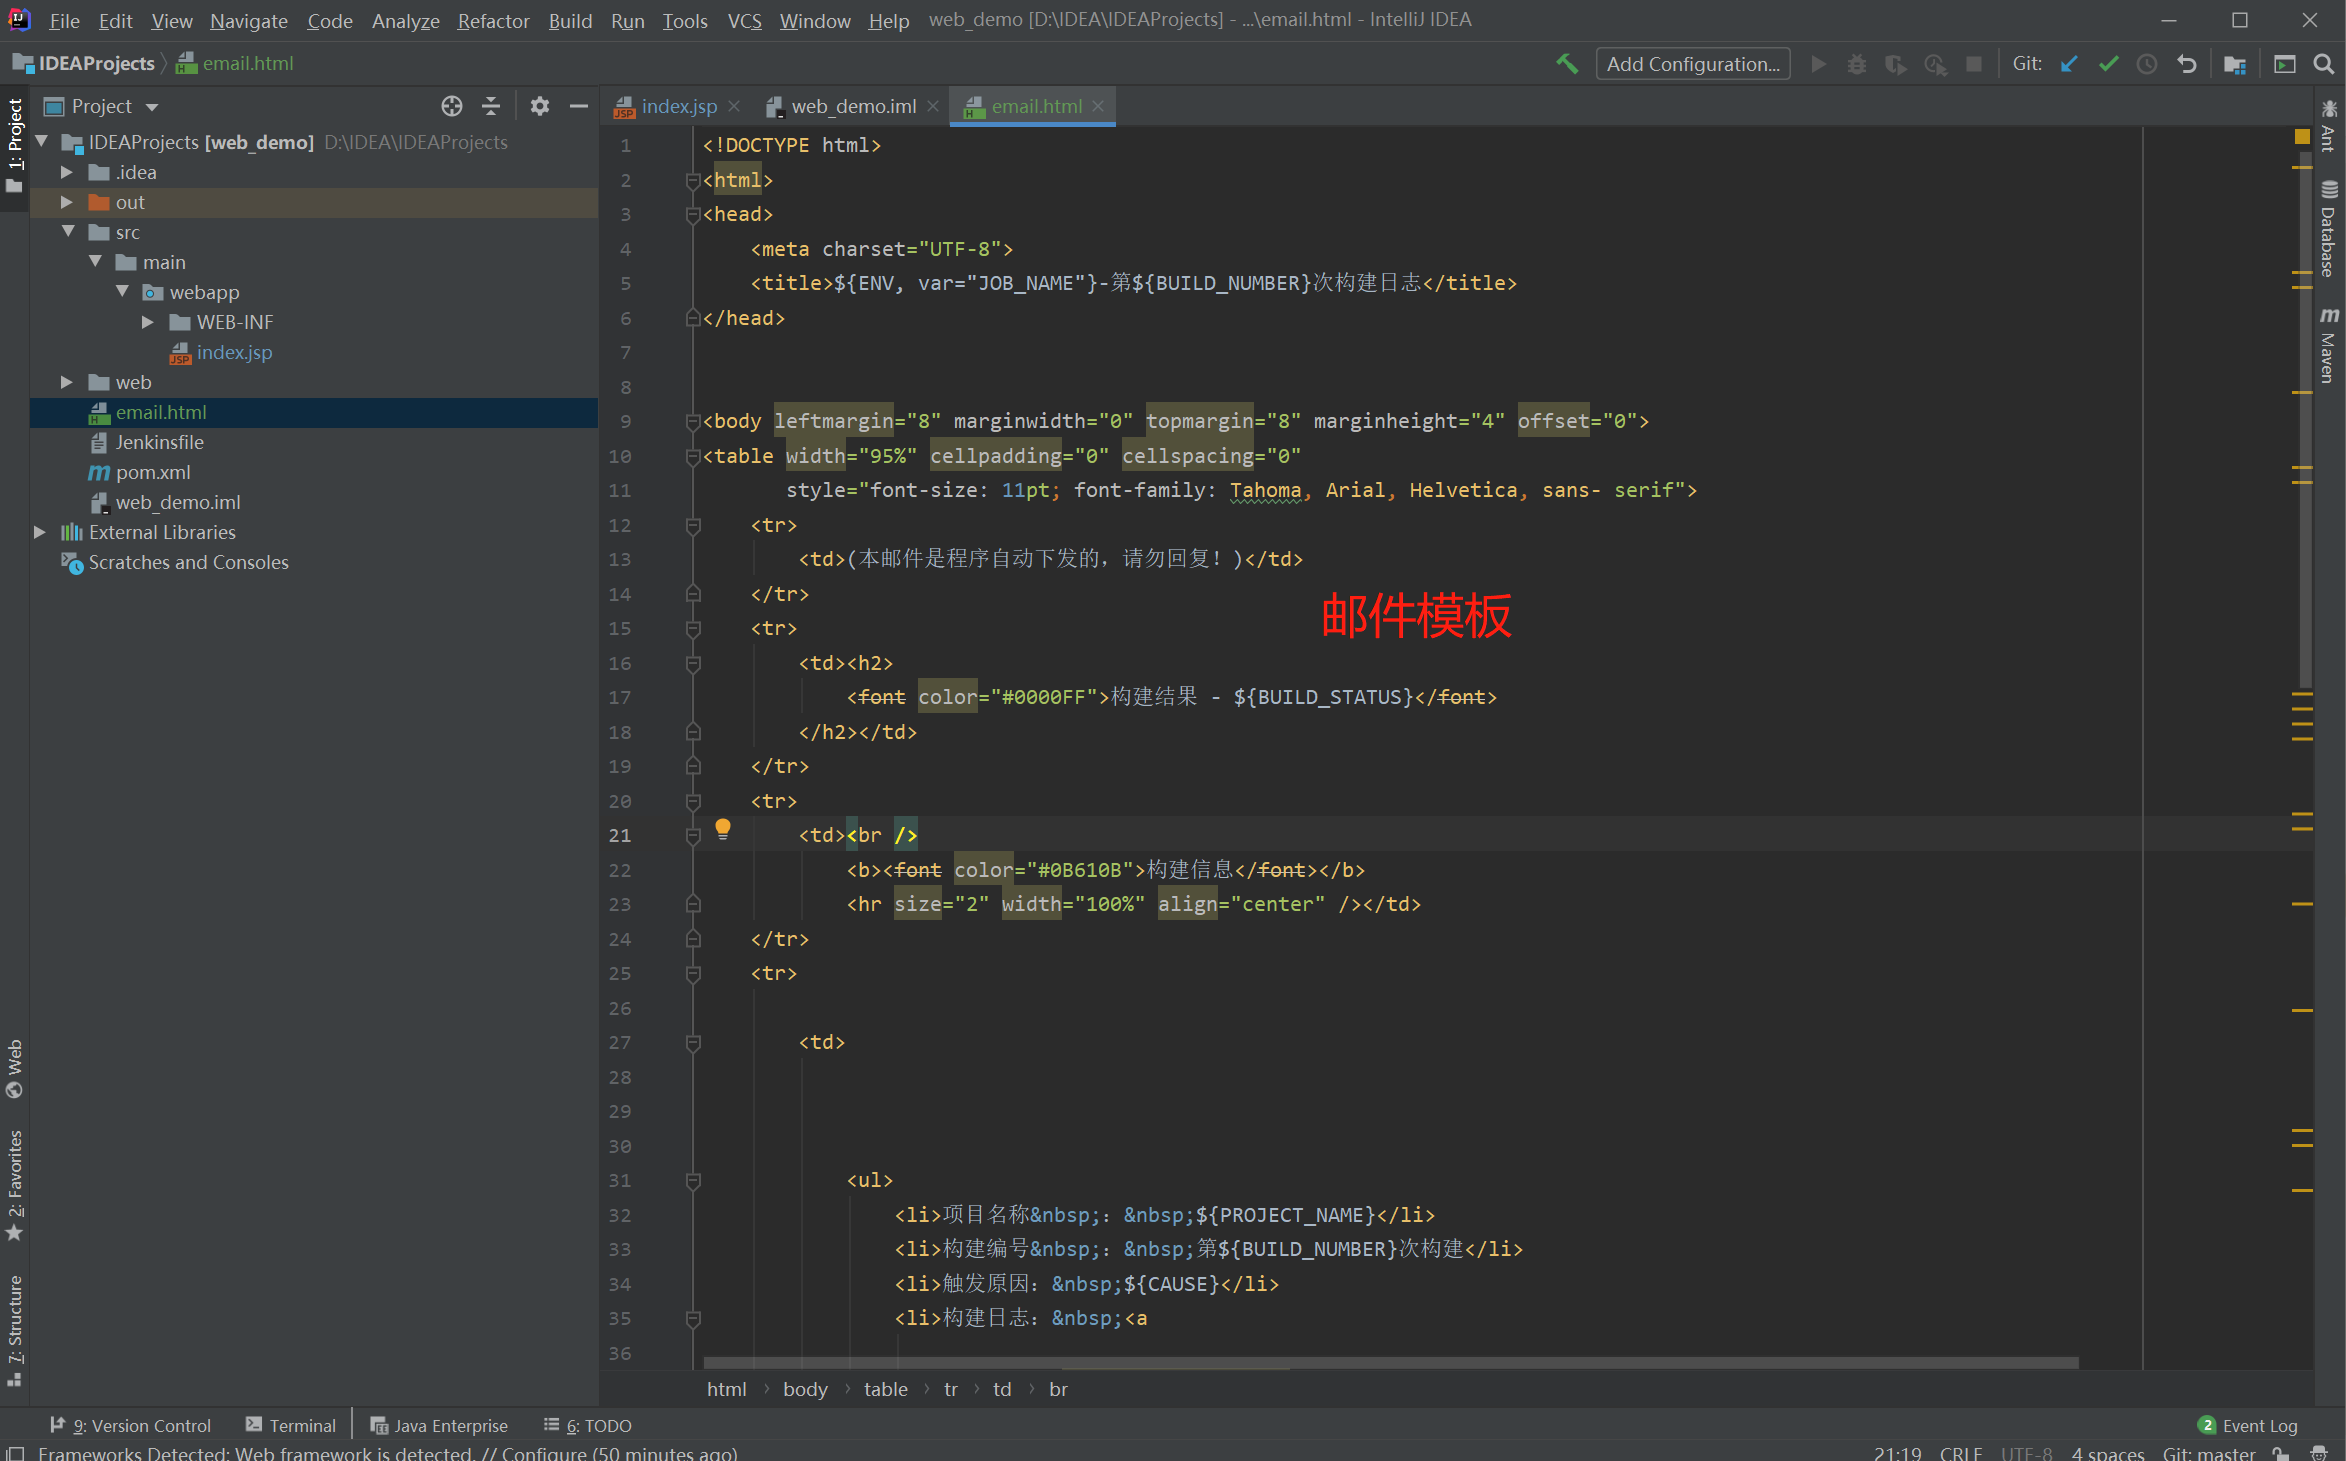Screen dimensions: 2346x1461
Task: Click the Git Rollback arrow icon
Action: [x=2186, y=64]
